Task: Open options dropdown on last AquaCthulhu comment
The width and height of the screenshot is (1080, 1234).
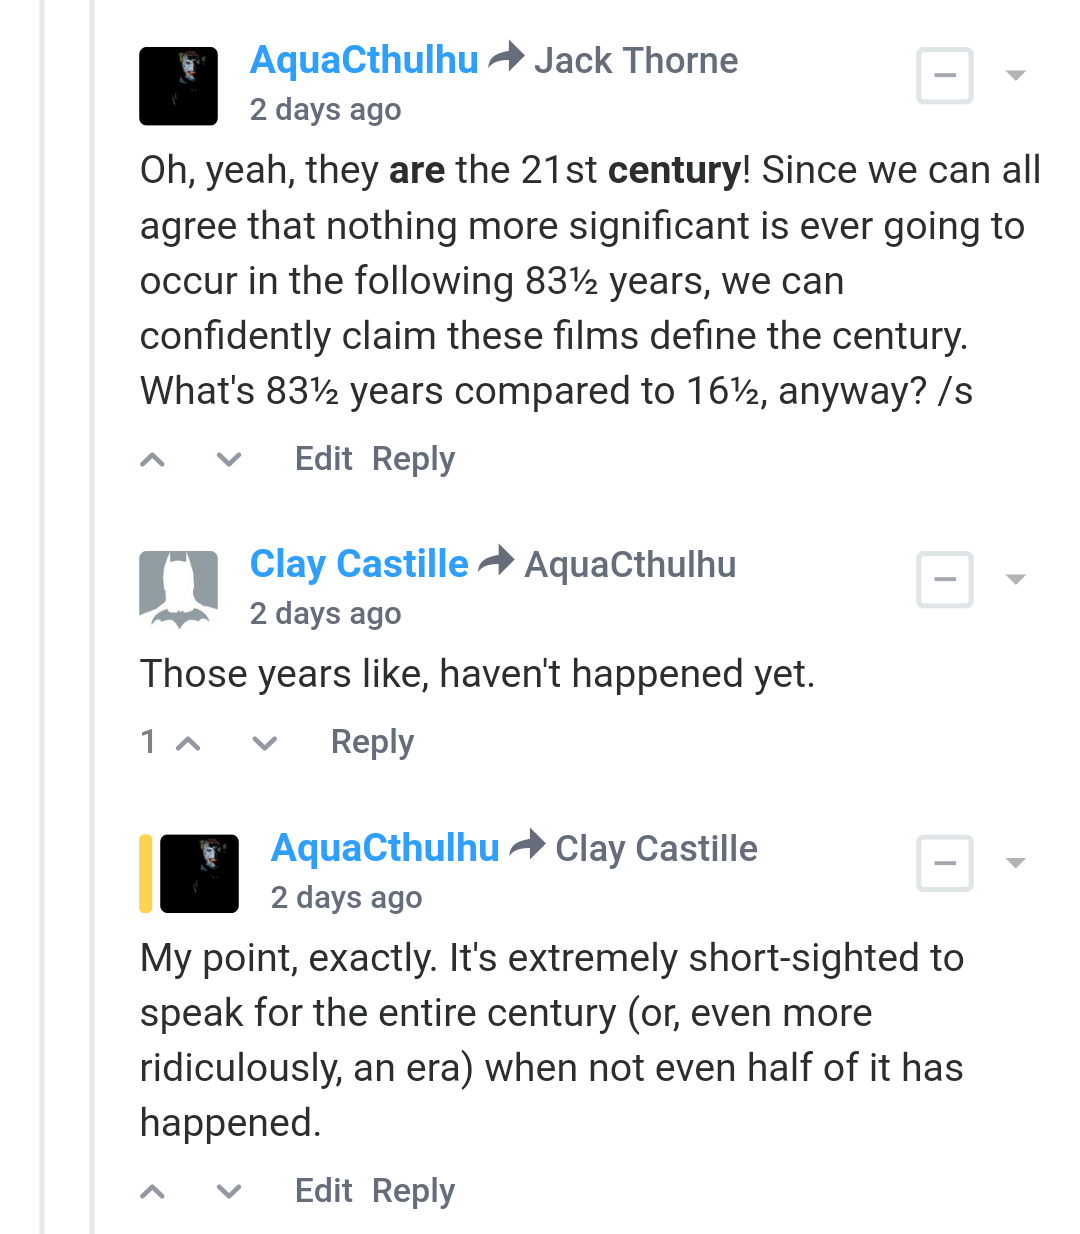Action: pyautogui.click(x=1016, y=863)
